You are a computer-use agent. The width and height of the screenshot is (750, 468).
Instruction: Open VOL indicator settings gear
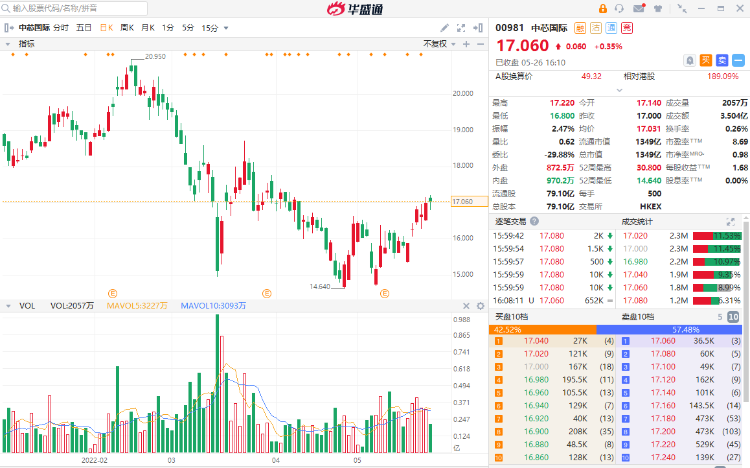click(x=481, y=306)
